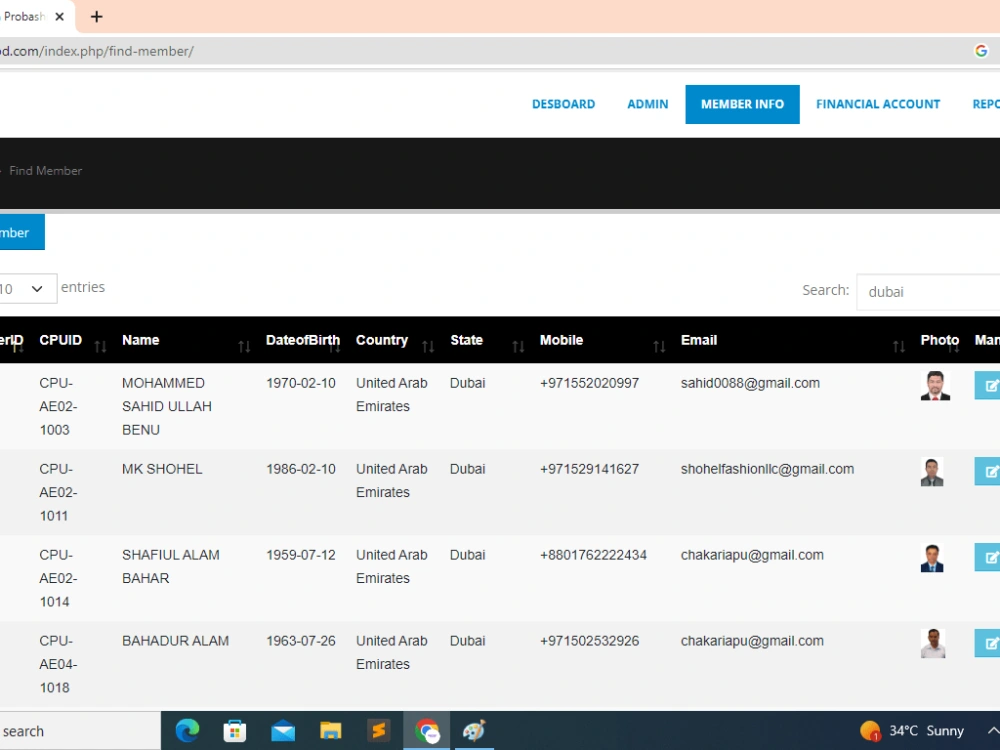Select mobile number +971502532926

[x=589, y=641]
